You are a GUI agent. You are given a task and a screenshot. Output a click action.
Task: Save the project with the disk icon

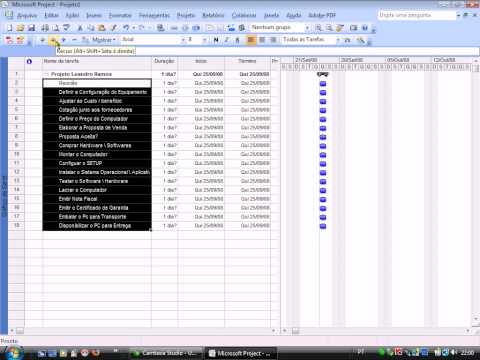click(31, 28)
